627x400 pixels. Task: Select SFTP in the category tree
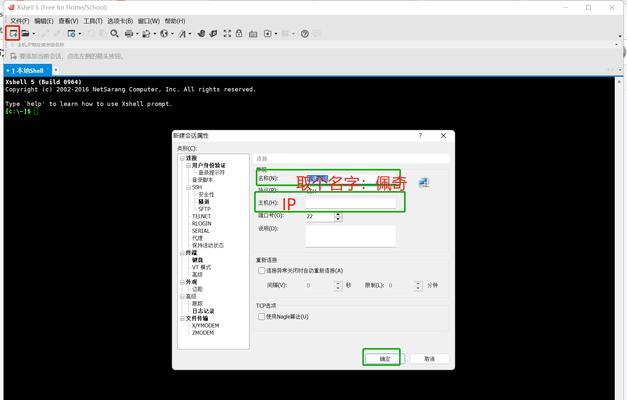pyautogui.click(x=204, y=209)
